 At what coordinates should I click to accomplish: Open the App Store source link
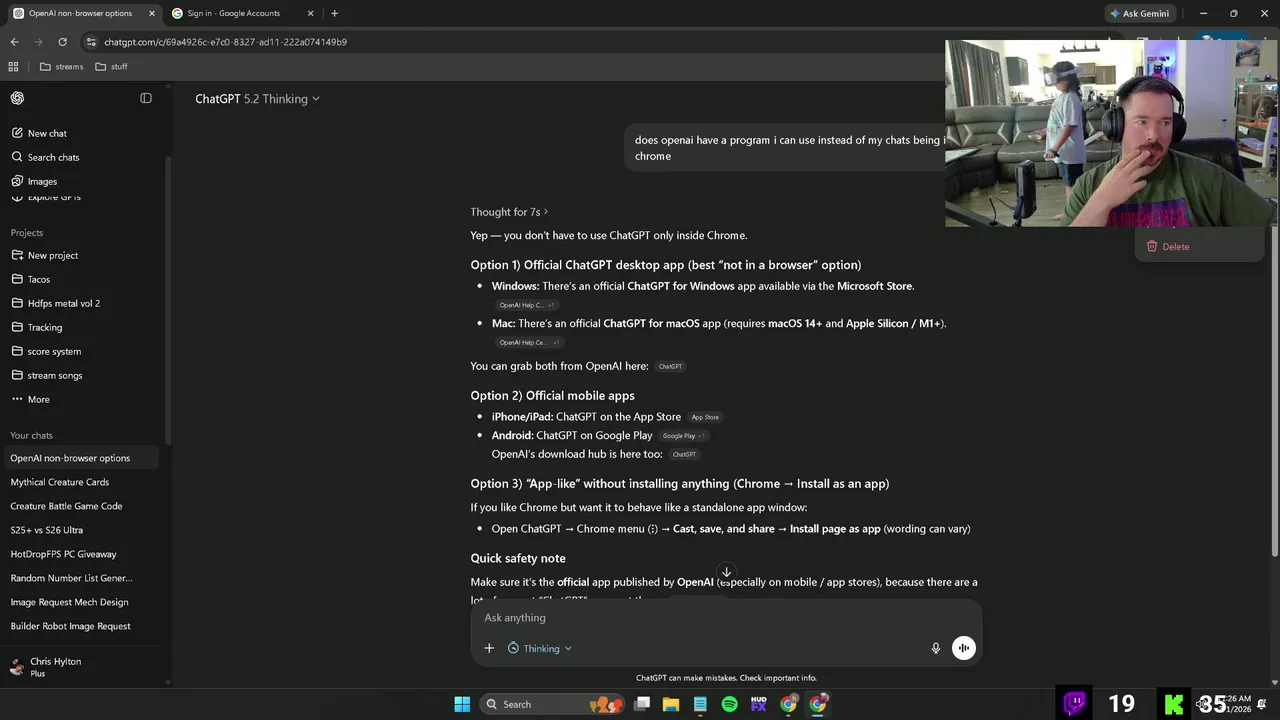[705, 417]
